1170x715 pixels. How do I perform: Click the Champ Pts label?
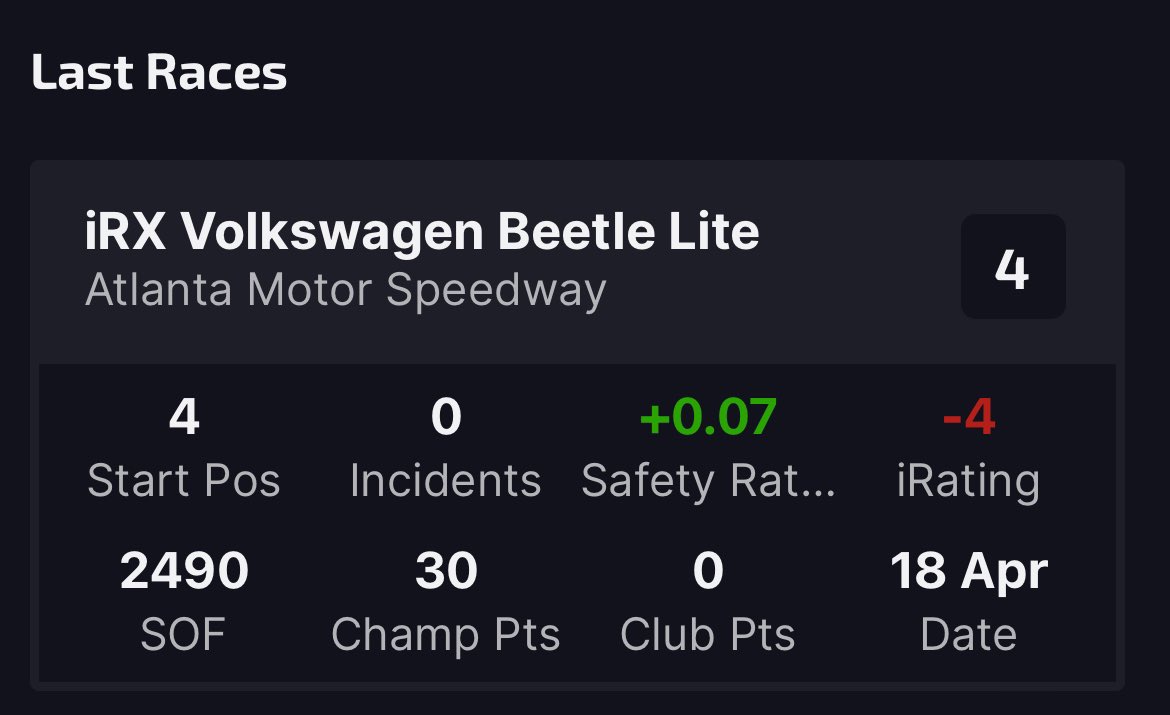tap(445, 635)
